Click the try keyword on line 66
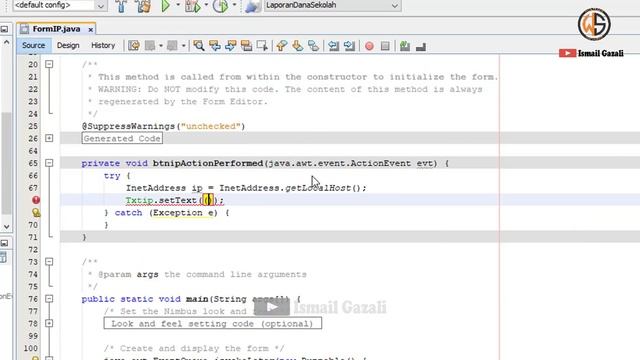This screenshot has width=640, height=360. [112, 176]
